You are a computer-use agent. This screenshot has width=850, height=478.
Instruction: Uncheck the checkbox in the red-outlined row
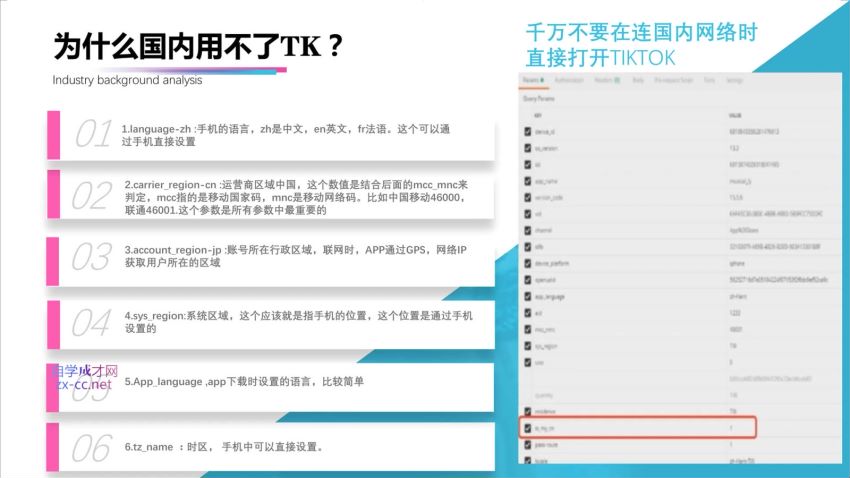[x=527, y=428]
